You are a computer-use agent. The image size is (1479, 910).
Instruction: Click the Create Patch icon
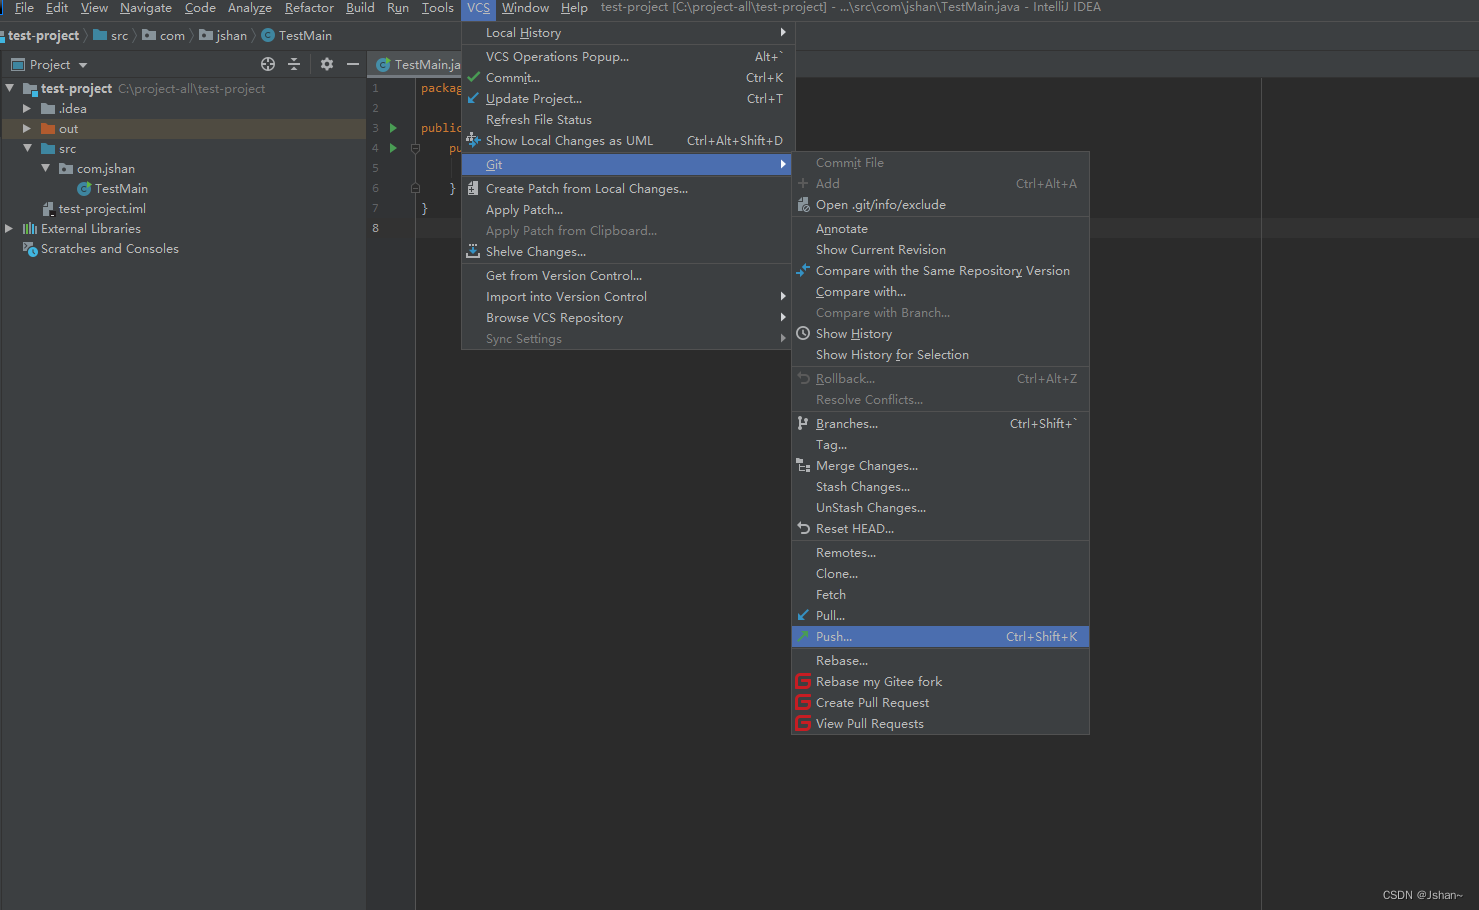pyautogui.click(x=473, y=189)
